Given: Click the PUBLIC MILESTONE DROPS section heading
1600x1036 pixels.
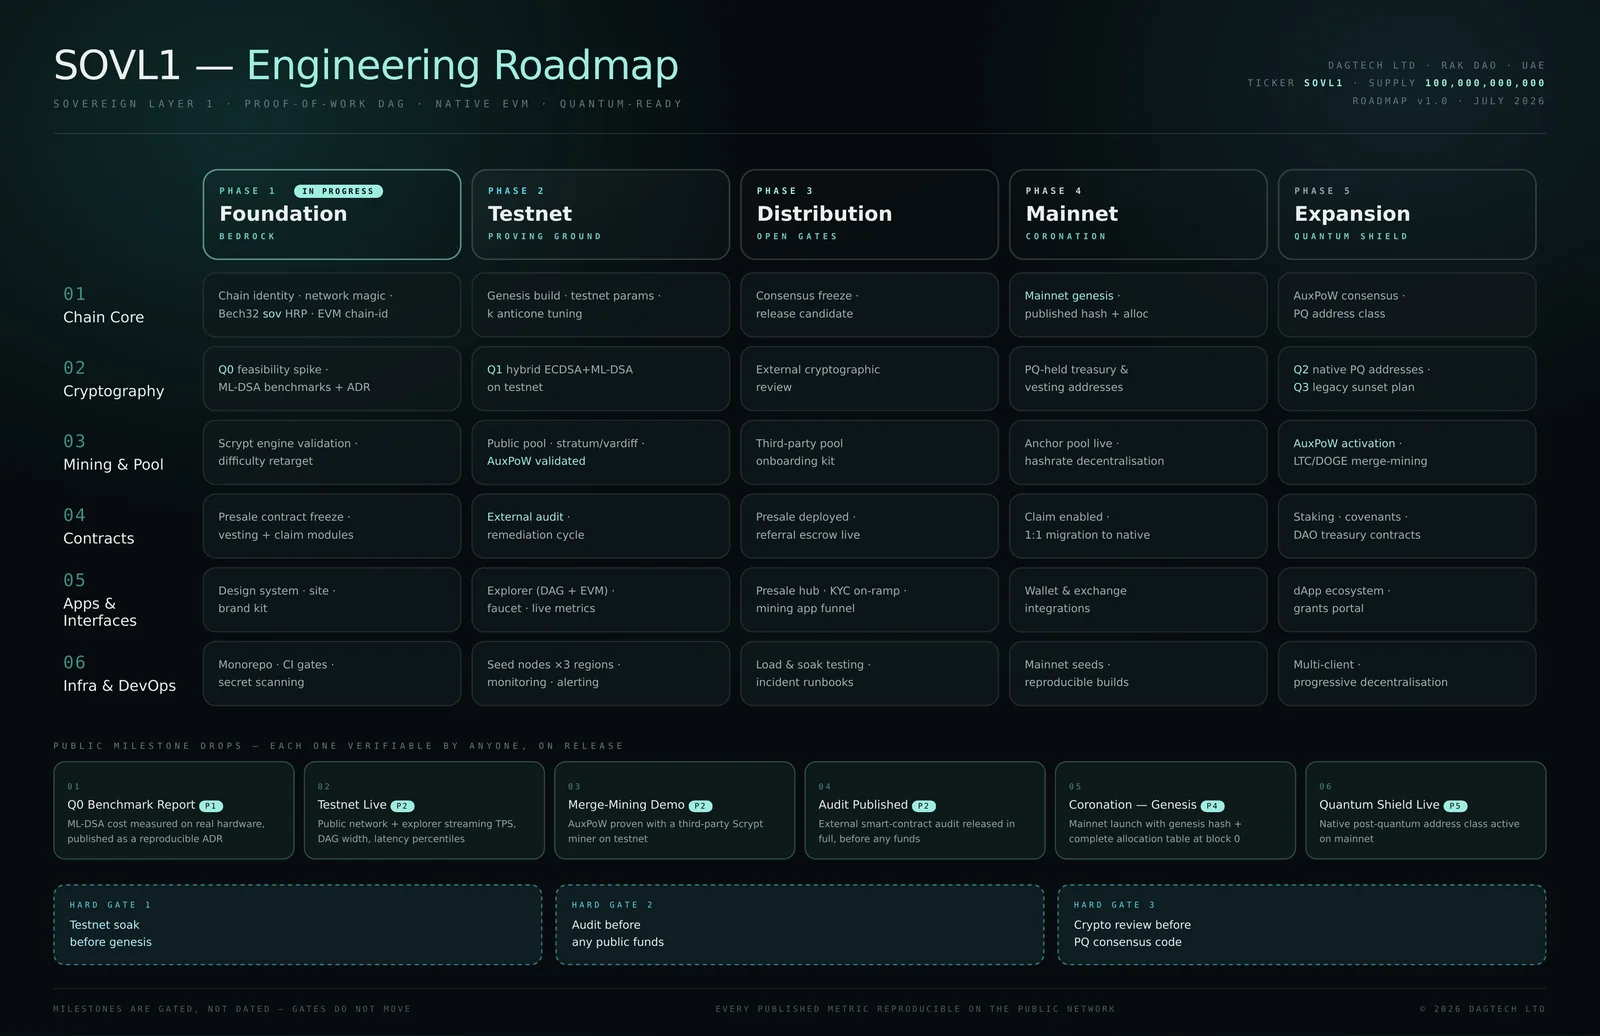Looking at the screenshot, I should tap(338, 746).
